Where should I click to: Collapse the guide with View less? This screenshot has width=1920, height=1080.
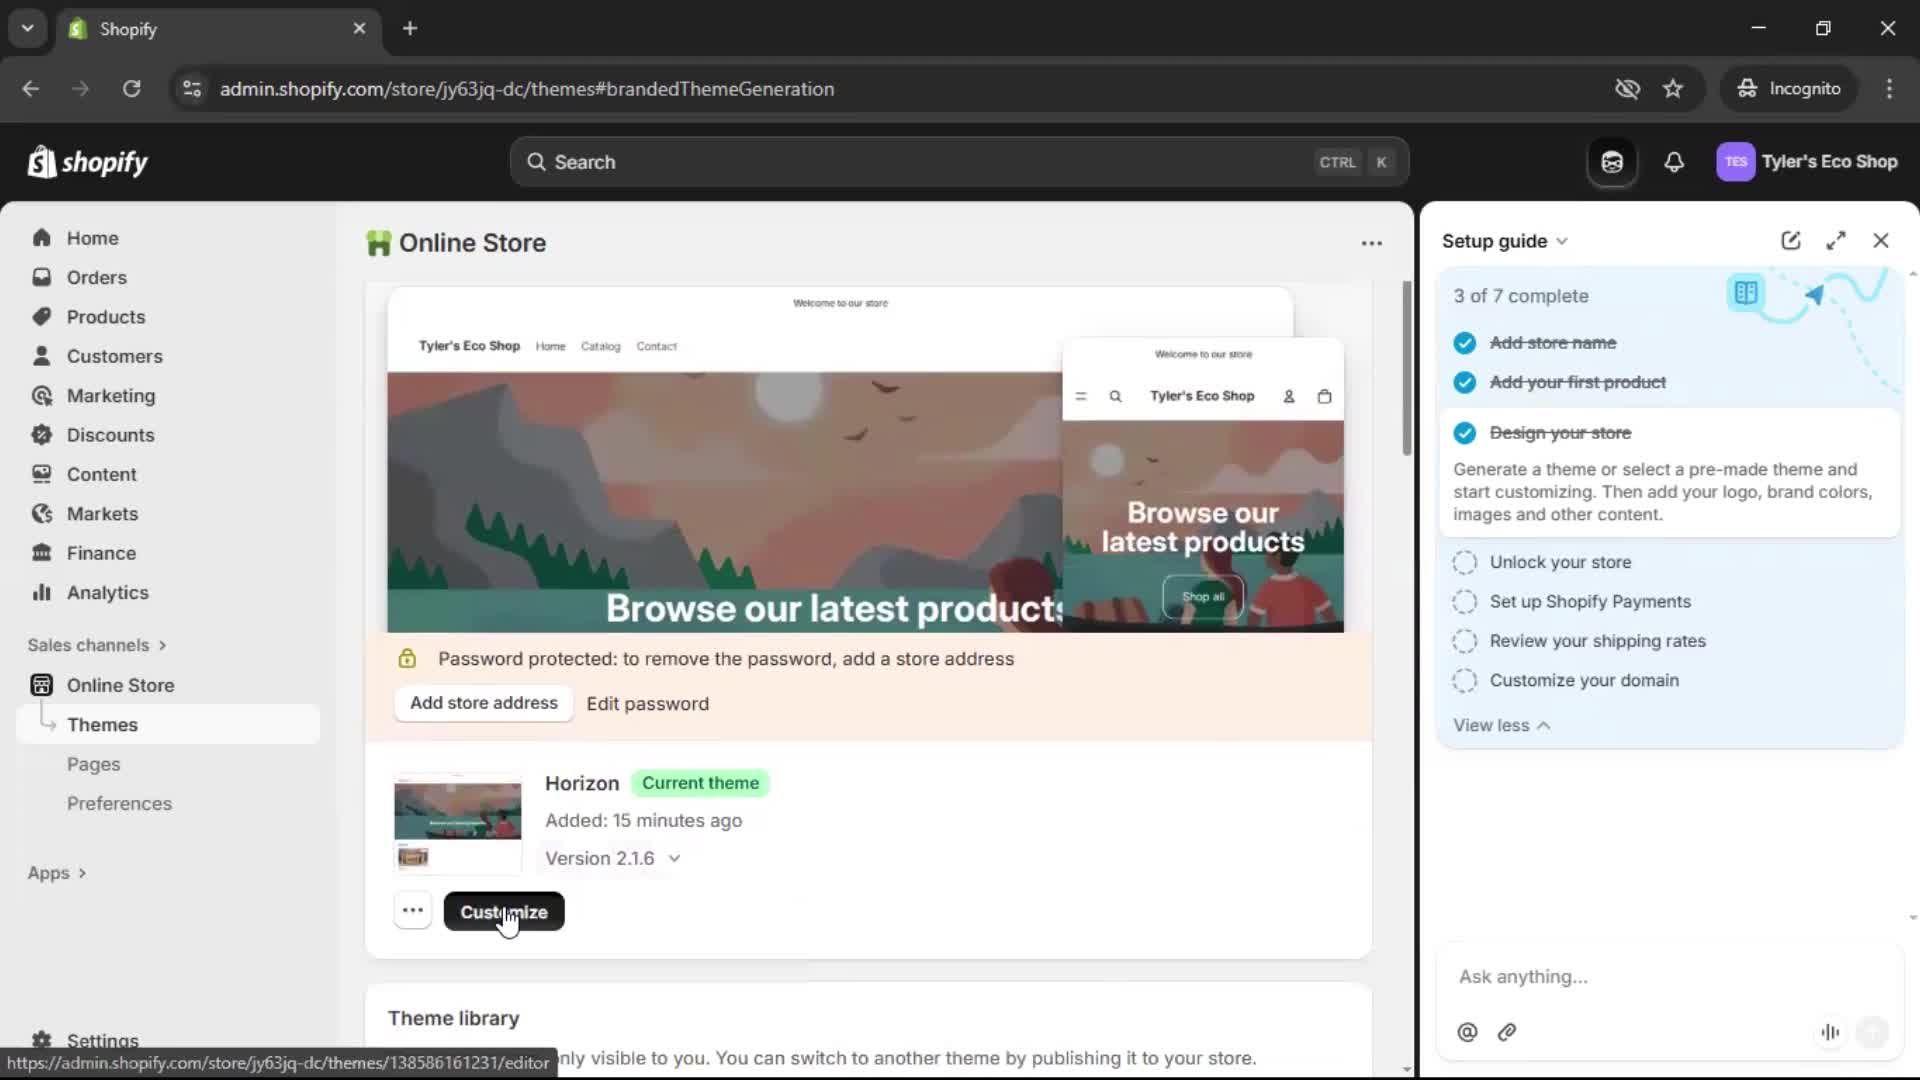[x=1501, y=725]
